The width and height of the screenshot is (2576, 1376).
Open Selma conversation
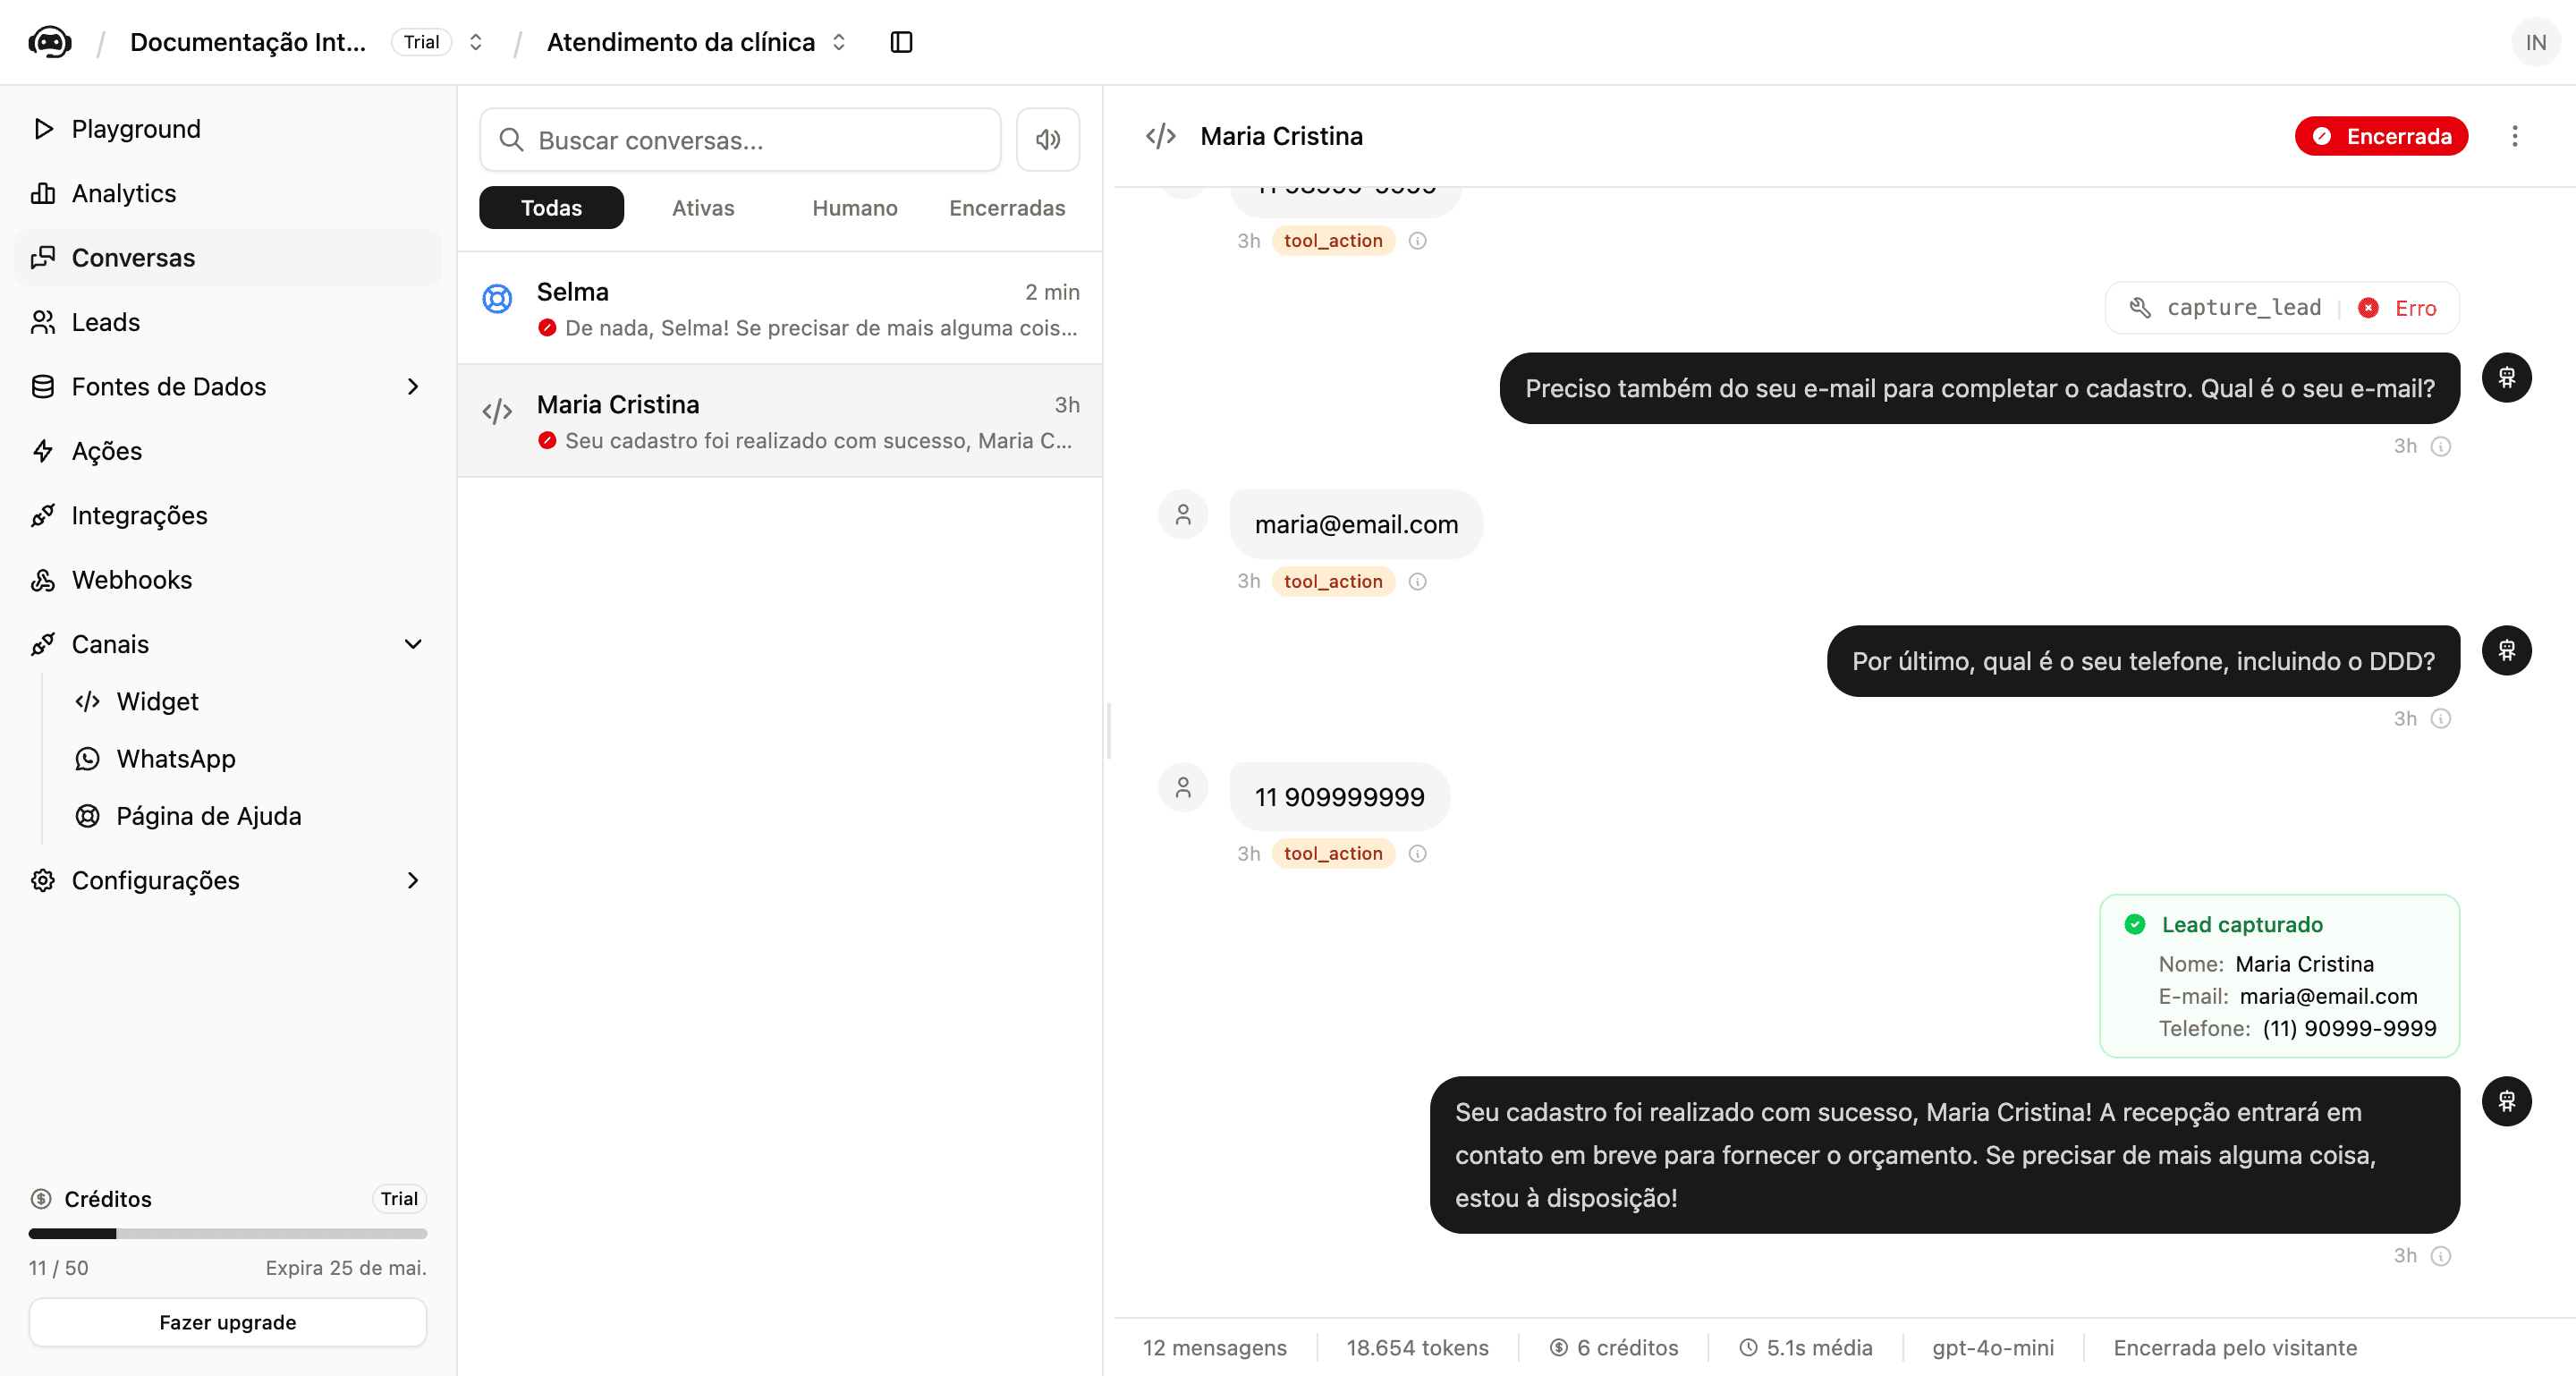[780, 309]
